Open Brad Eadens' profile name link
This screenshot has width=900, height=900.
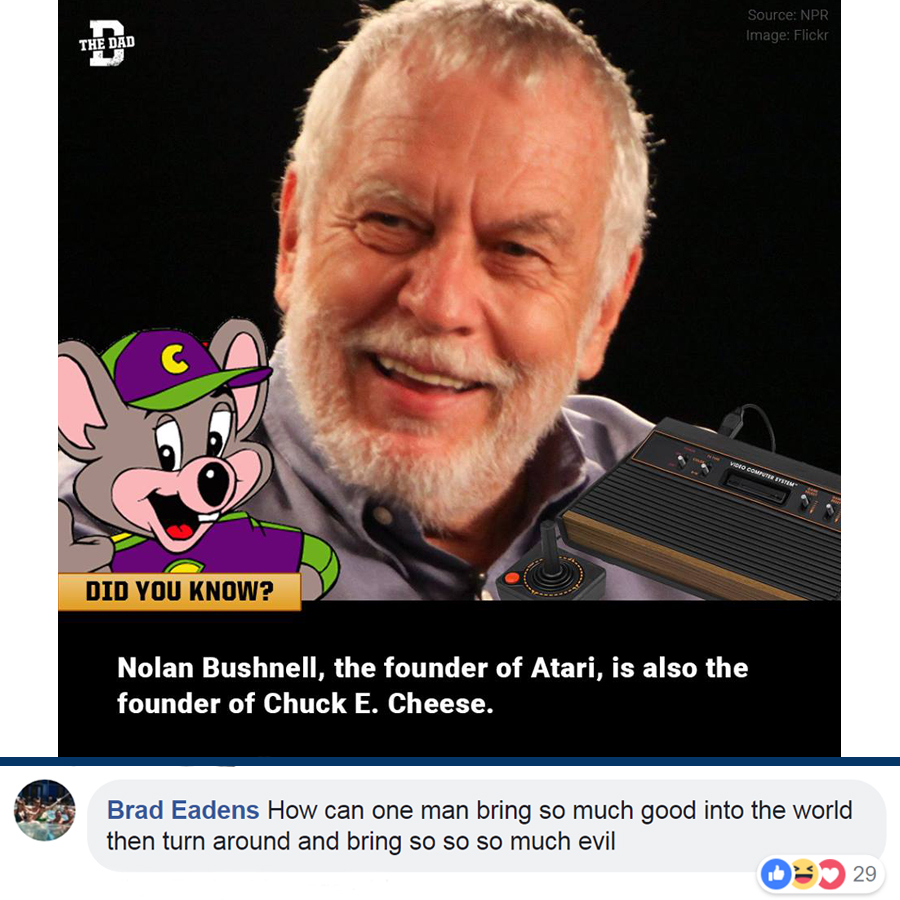(183, 810)
